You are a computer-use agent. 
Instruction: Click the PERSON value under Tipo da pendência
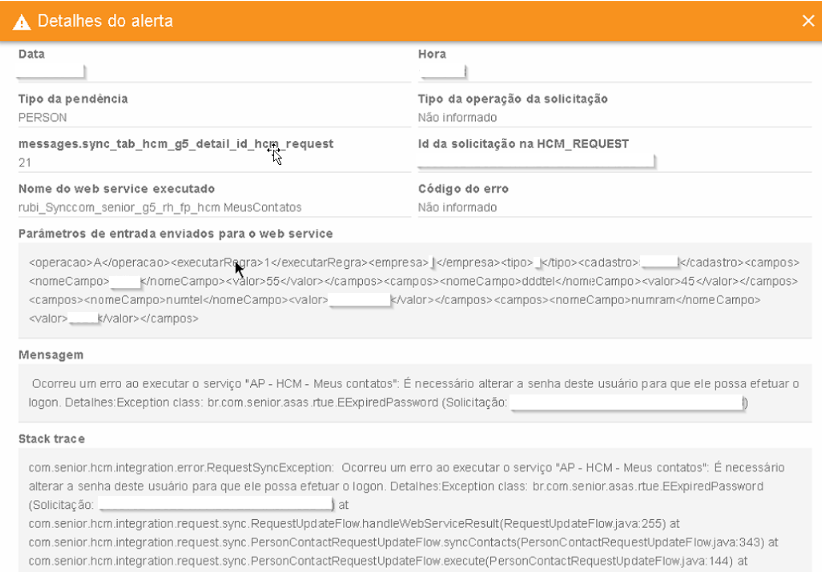[x=43, y=117]
